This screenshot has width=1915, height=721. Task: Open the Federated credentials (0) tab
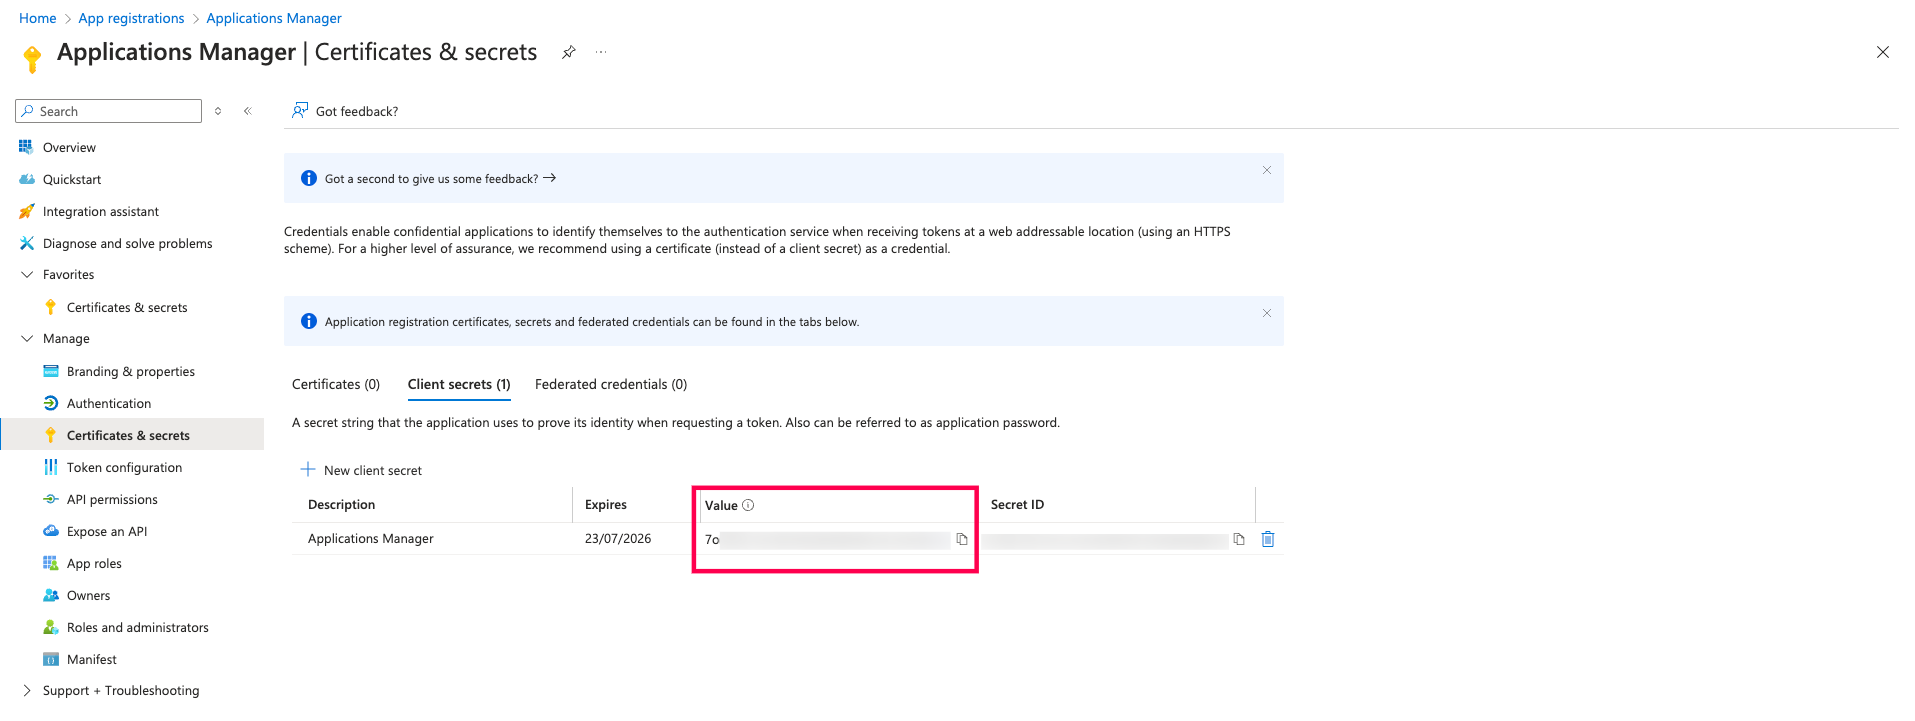click(x=611, y=385)
